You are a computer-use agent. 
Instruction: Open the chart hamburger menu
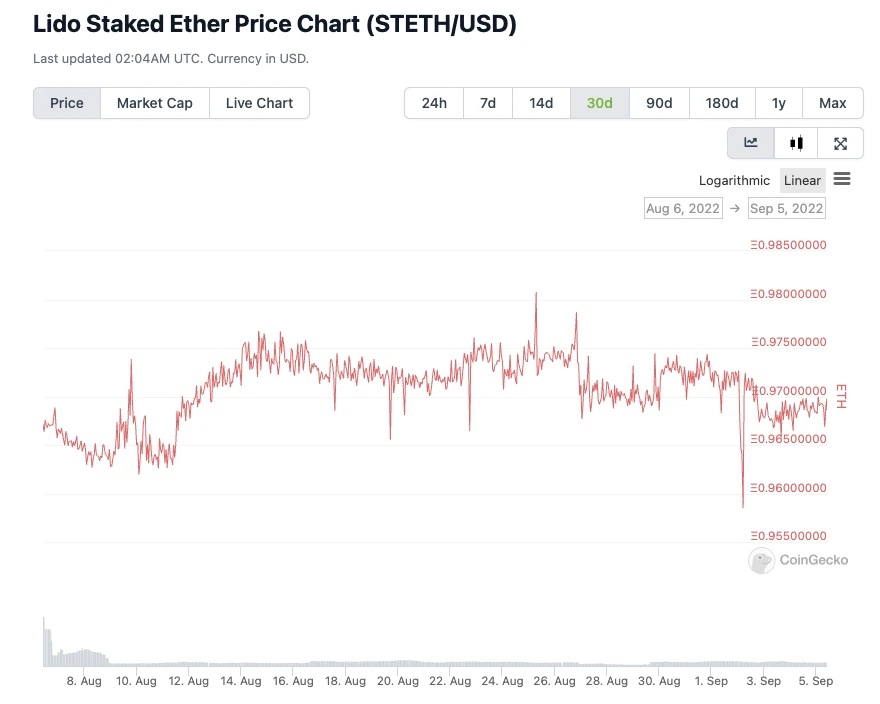842,179
